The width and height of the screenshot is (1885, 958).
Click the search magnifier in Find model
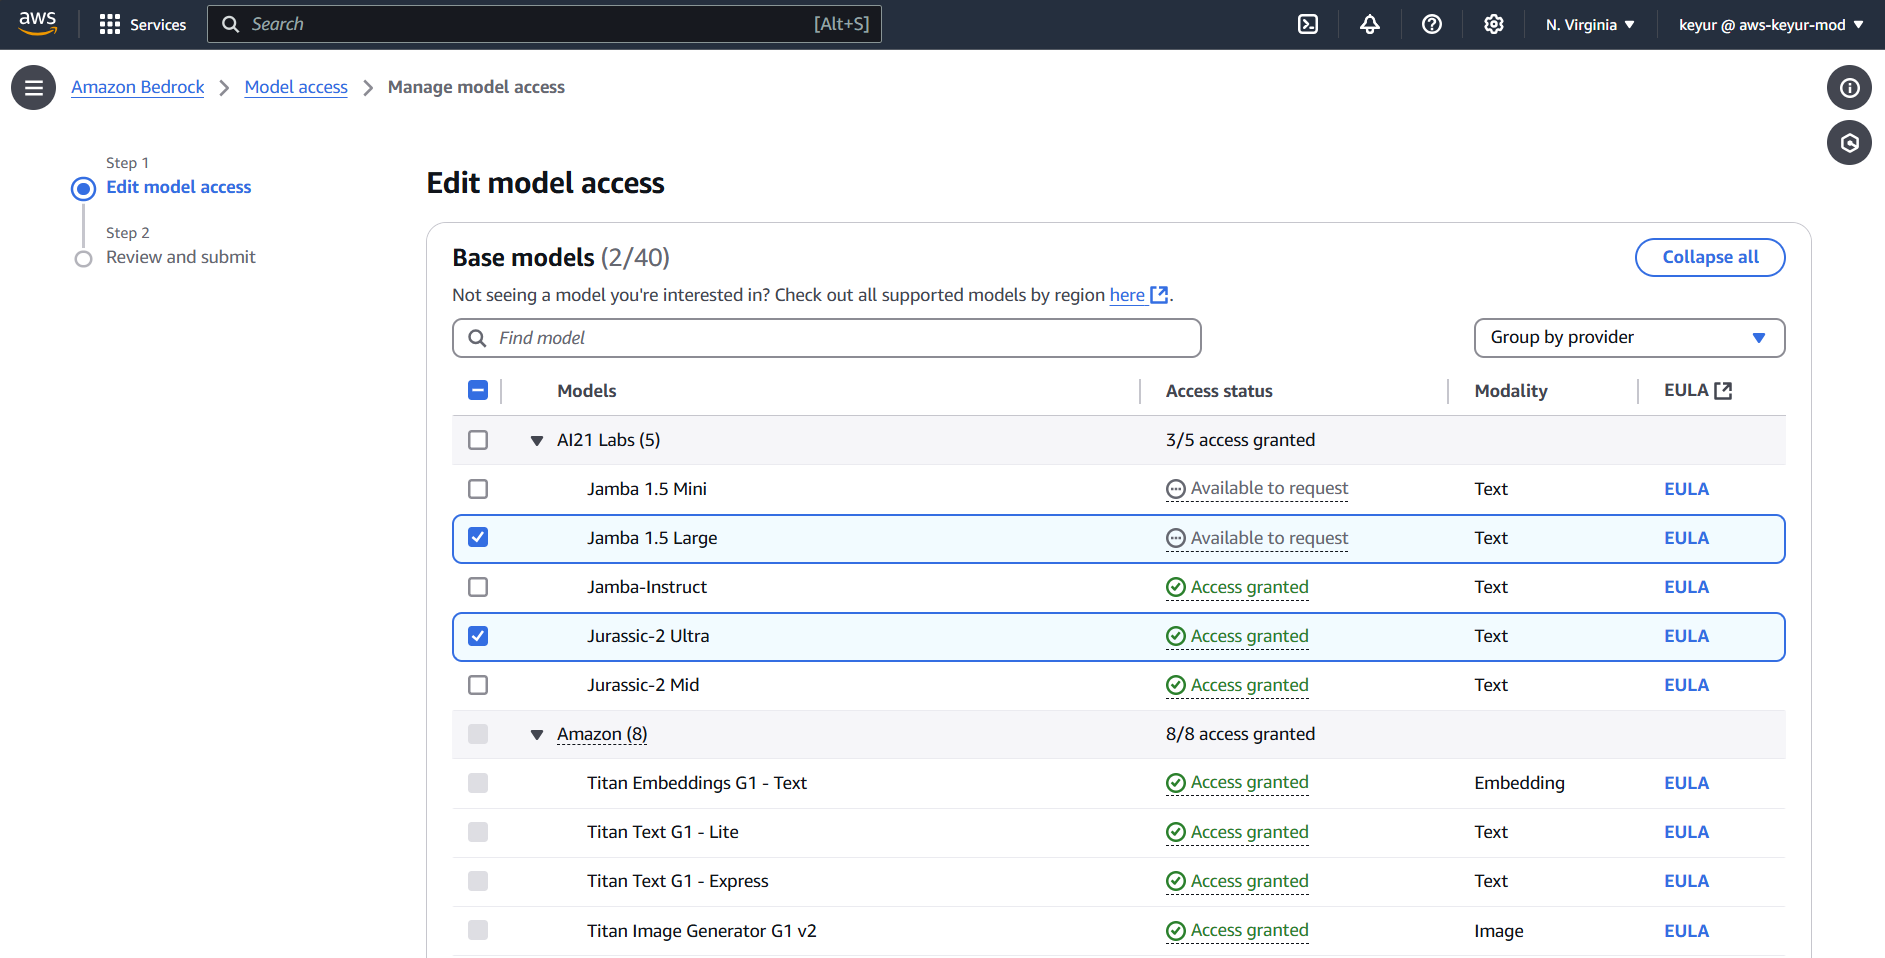(478, 338)
